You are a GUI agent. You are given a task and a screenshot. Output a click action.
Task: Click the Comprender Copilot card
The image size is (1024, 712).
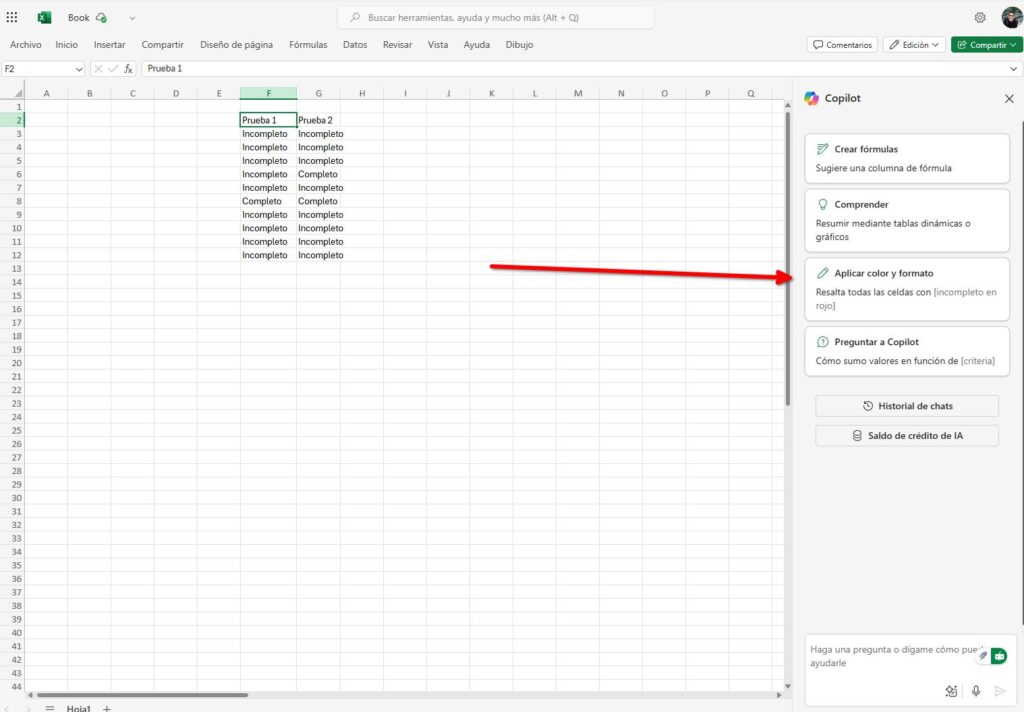[x=907, y=221]
